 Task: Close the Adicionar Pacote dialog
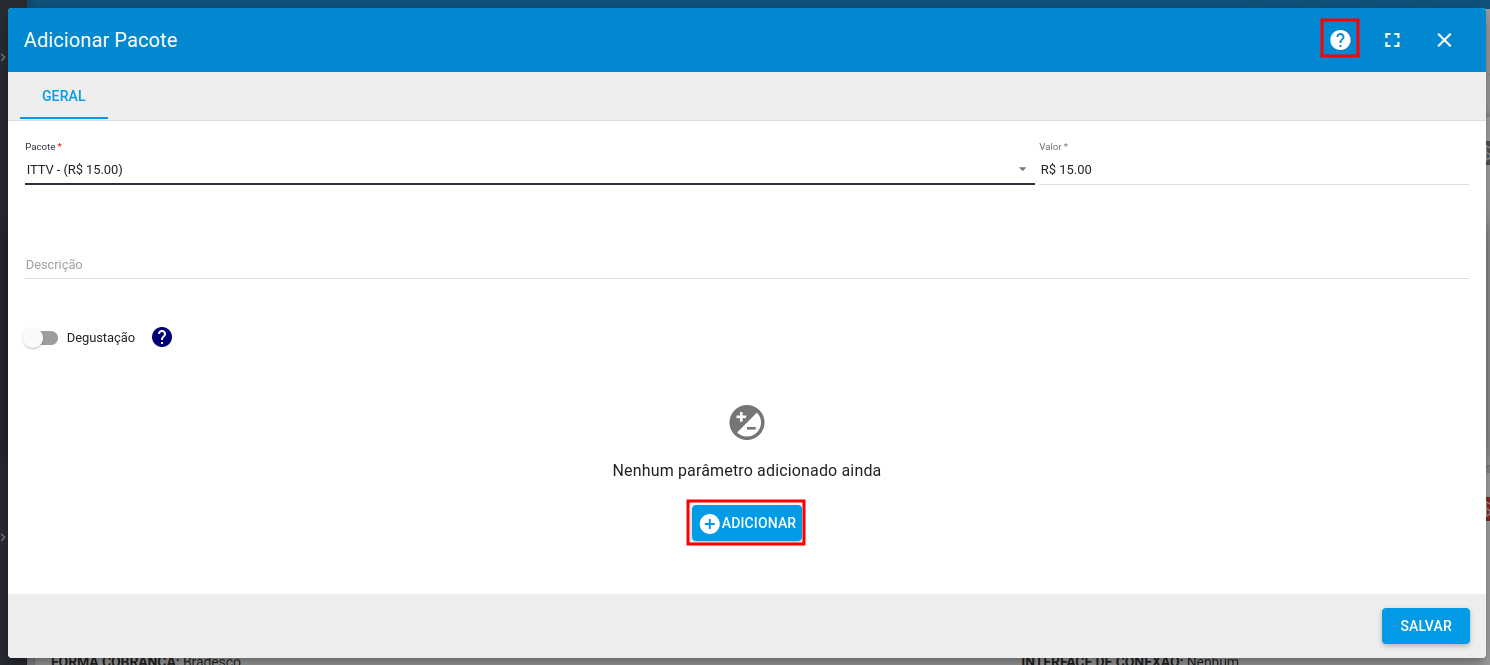pos(1444,40)
